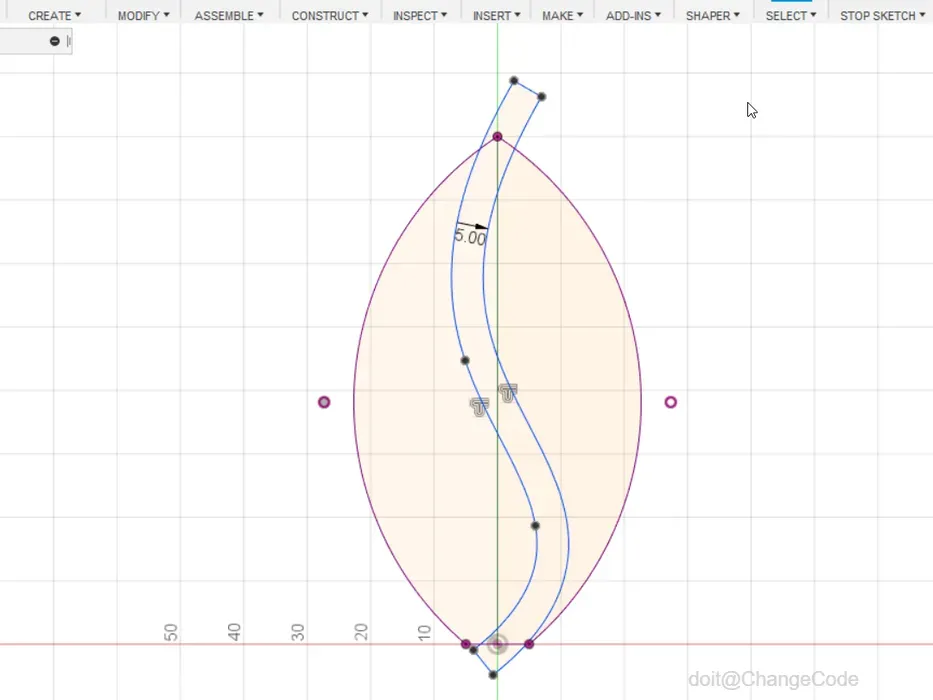This screenshot has height=700, width=933.
Task: Collapse the browser panel minus icon
Action: [55, 41]
